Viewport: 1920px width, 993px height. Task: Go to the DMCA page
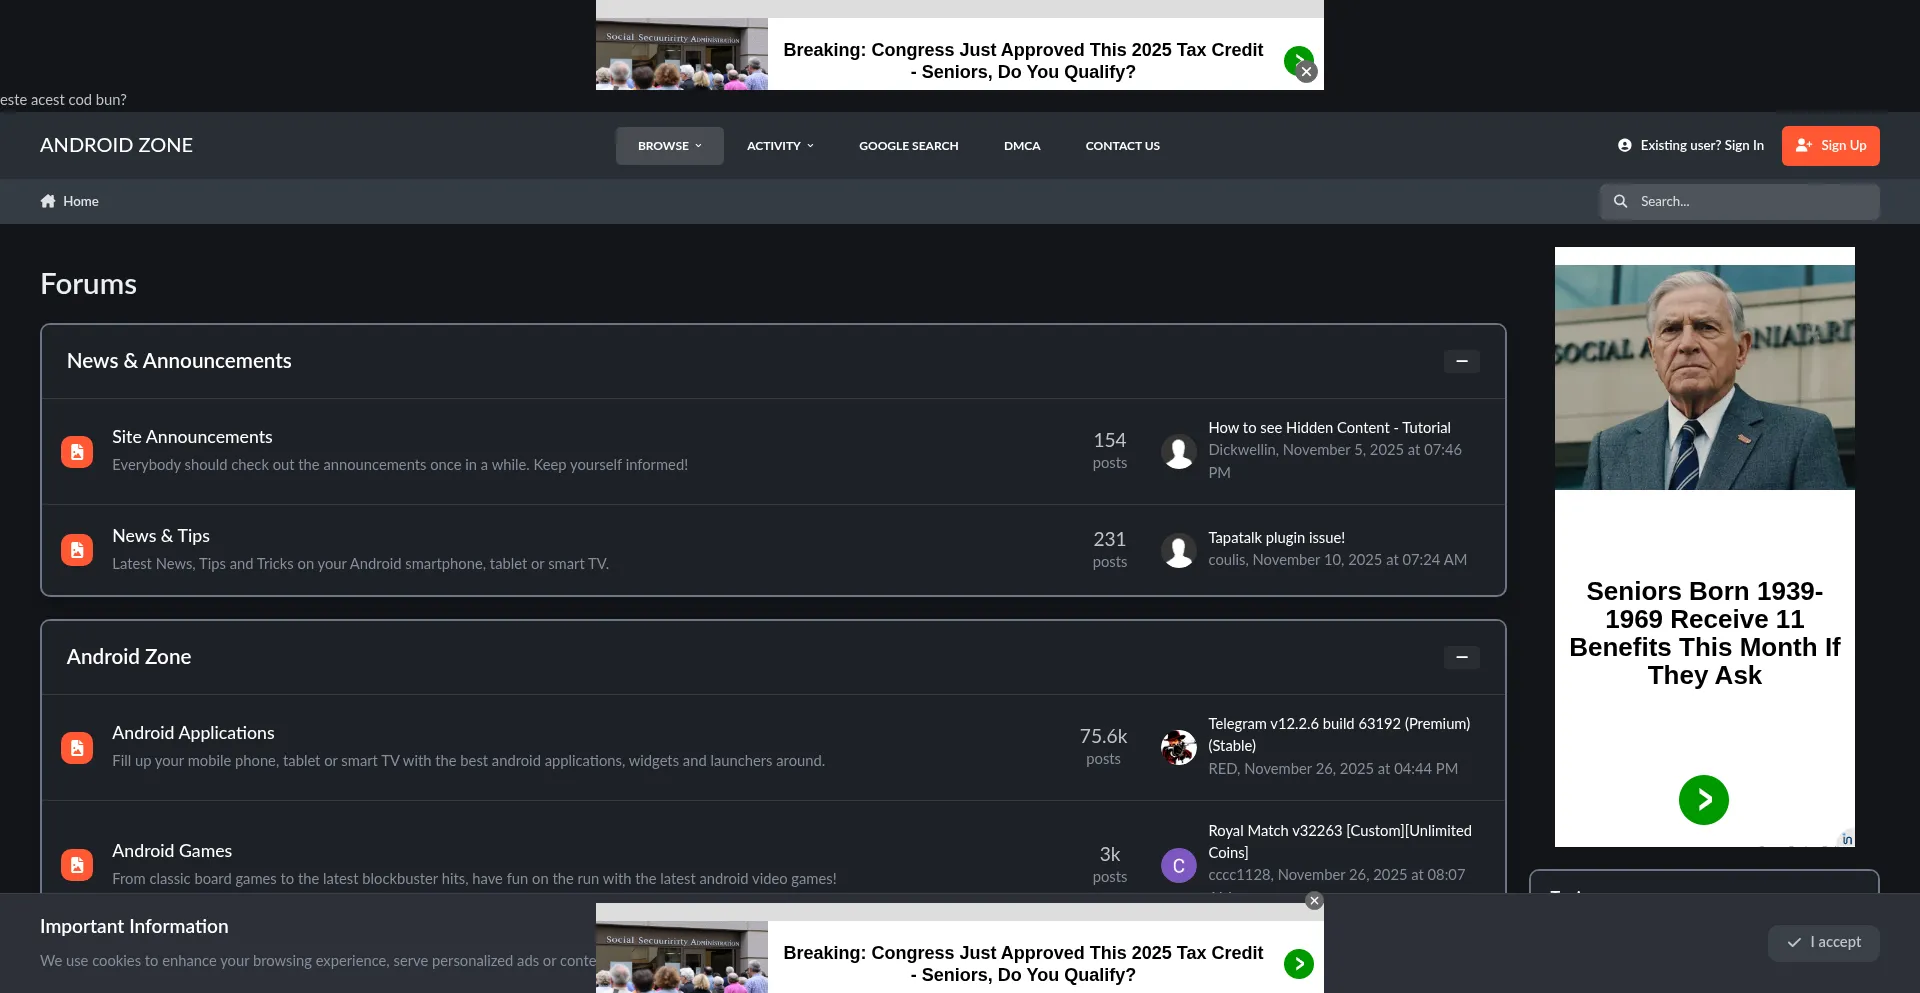pos(1022,146)
